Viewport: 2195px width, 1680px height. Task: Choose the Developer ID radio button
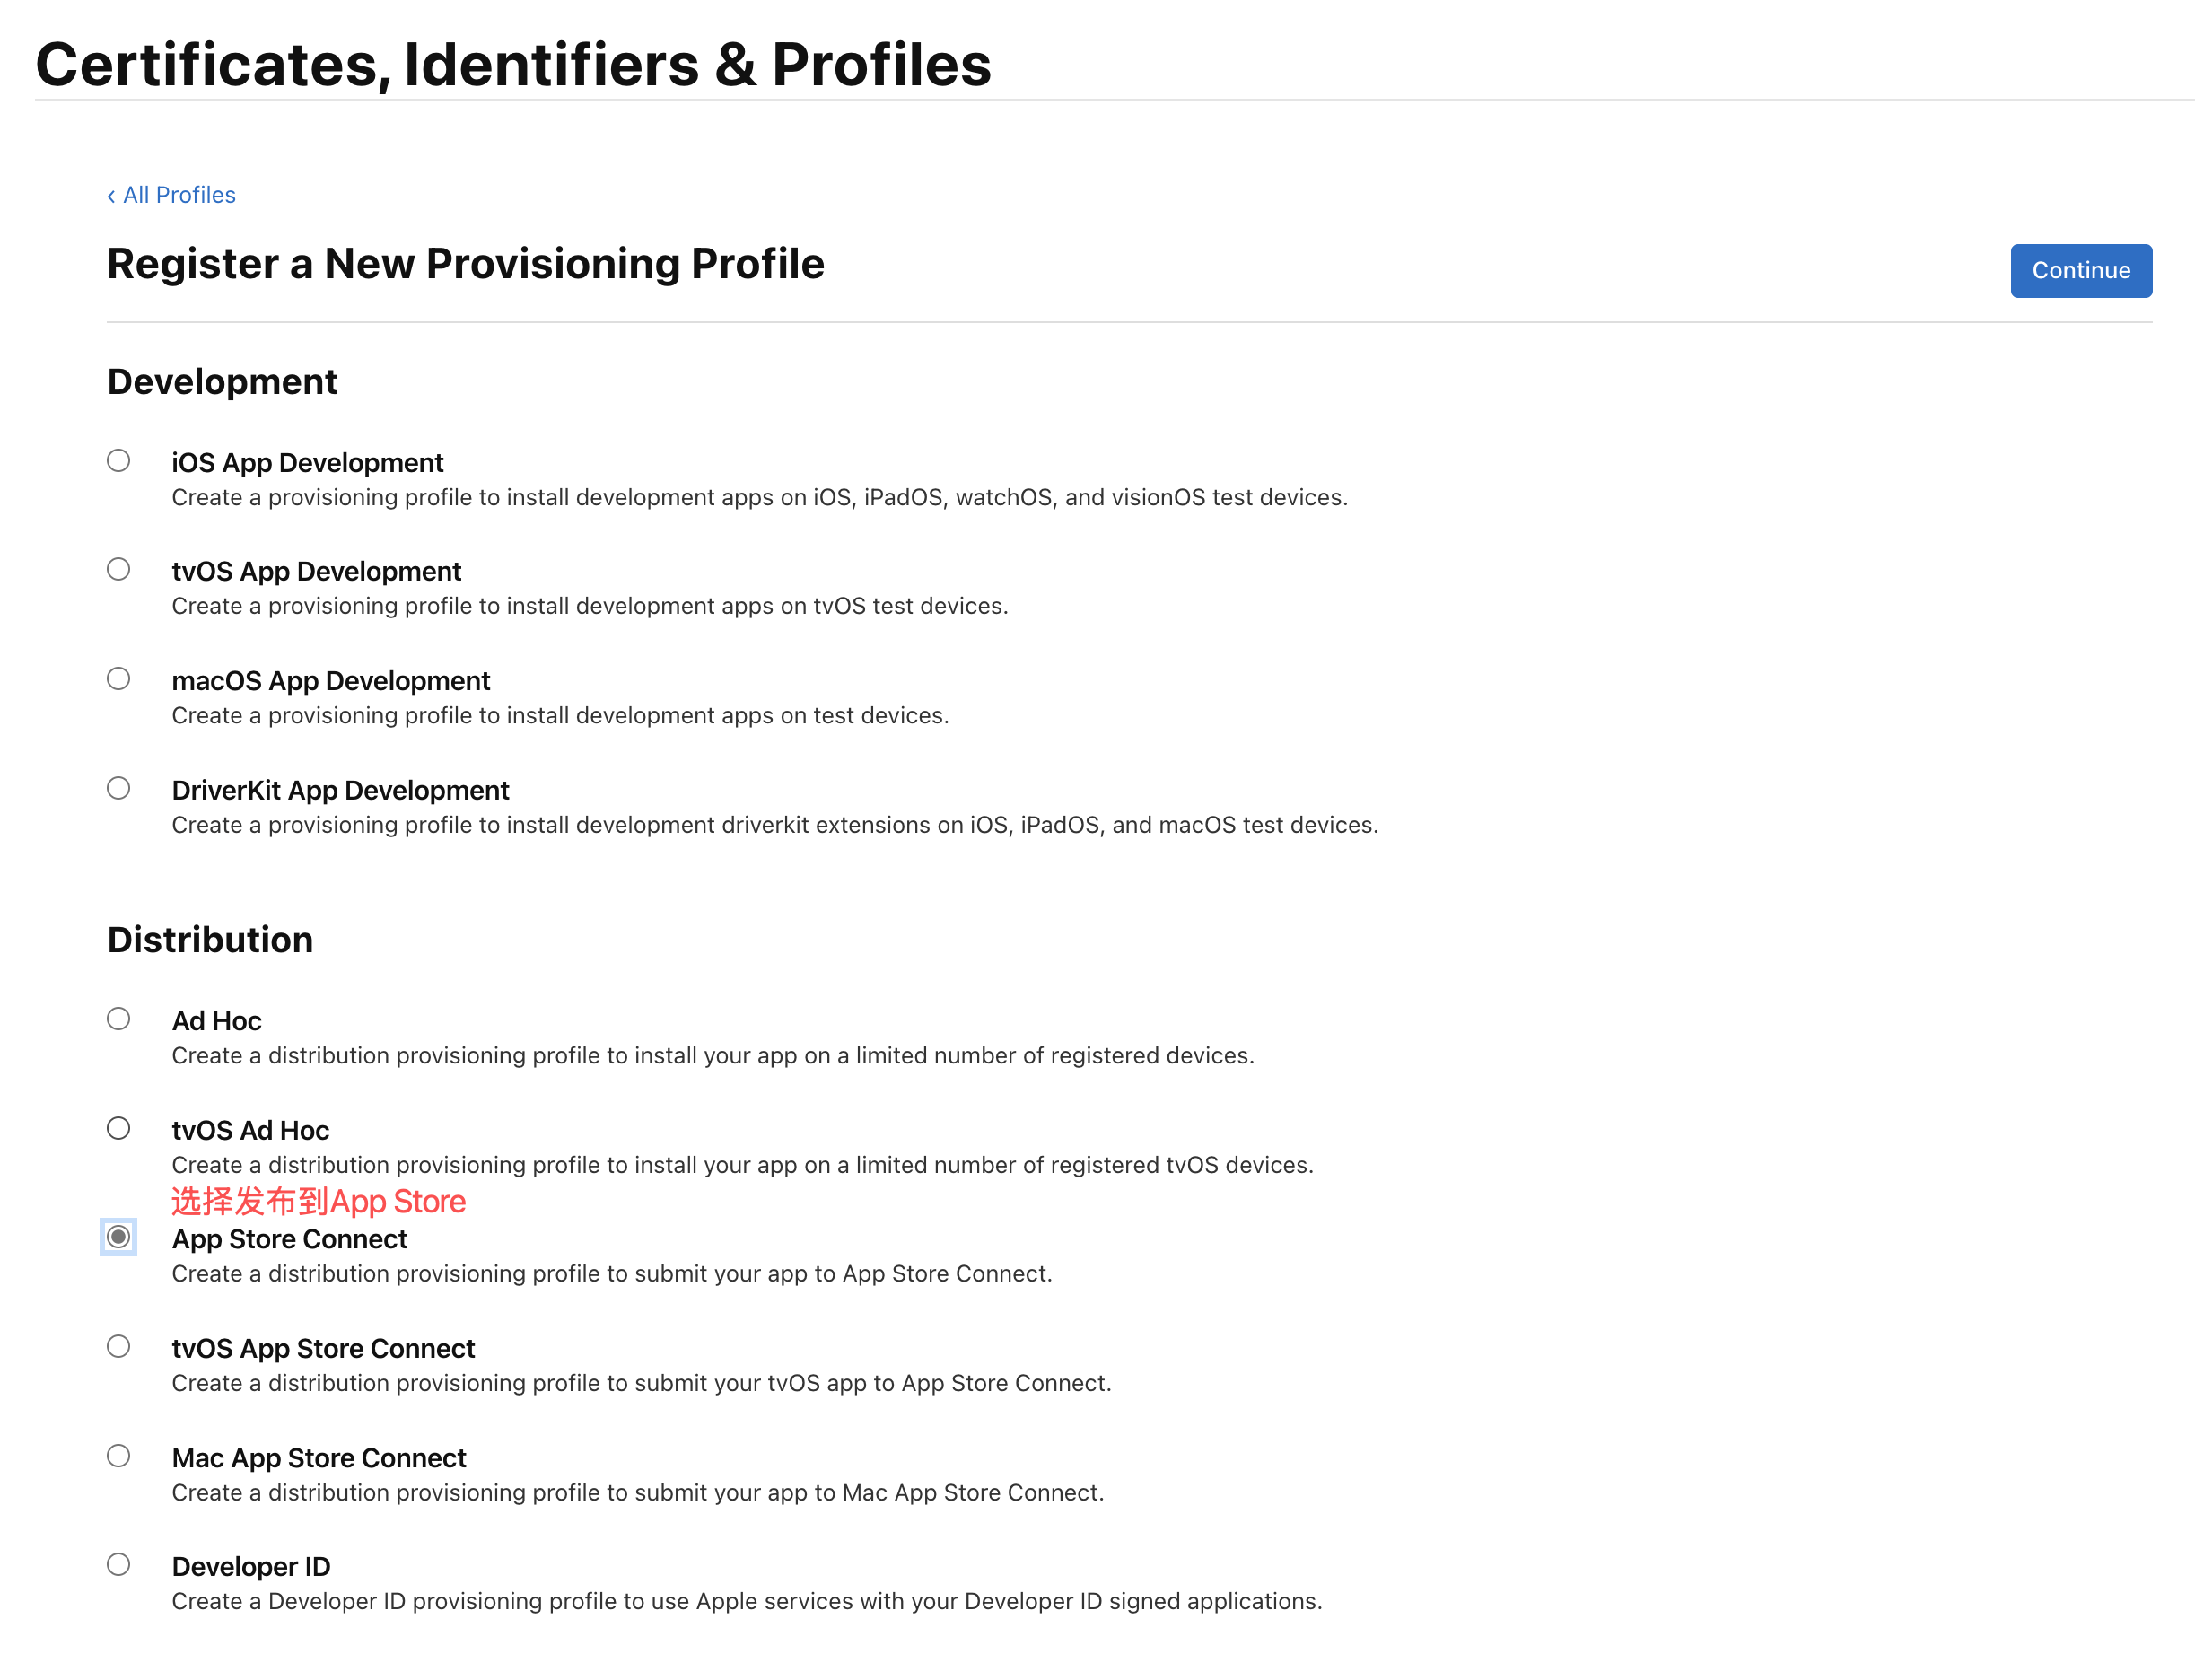click(x=119, y=1564)
